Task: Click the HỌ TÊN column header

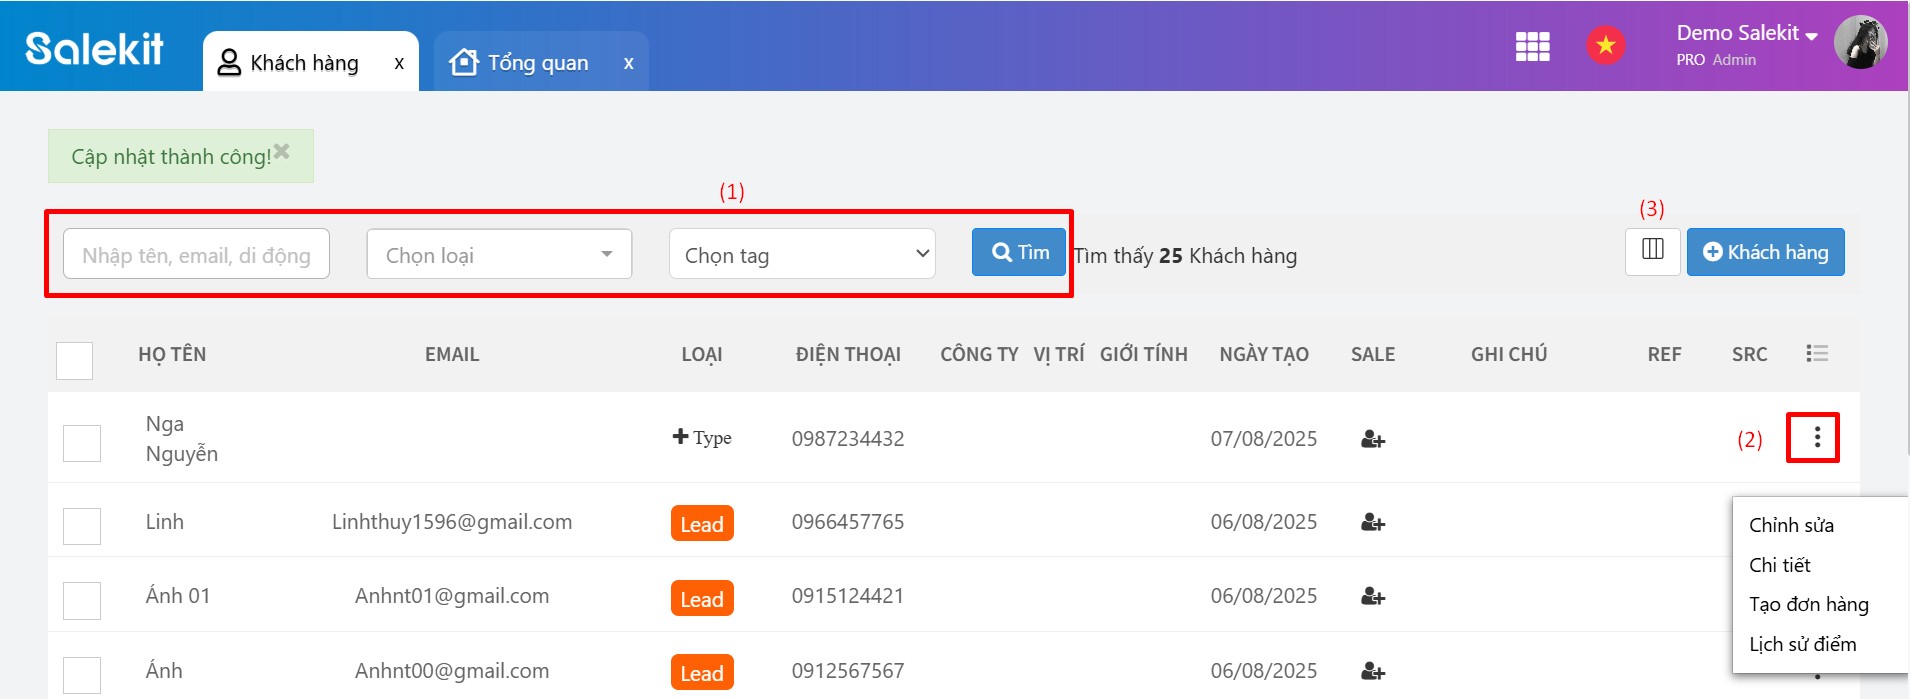Action: pos(172,354)
